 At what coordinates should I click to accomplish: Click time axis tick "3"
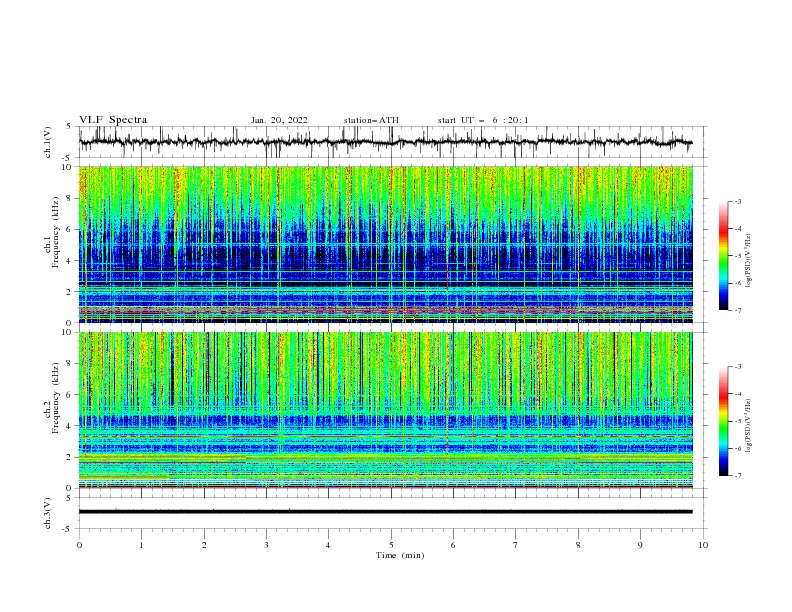266,545
